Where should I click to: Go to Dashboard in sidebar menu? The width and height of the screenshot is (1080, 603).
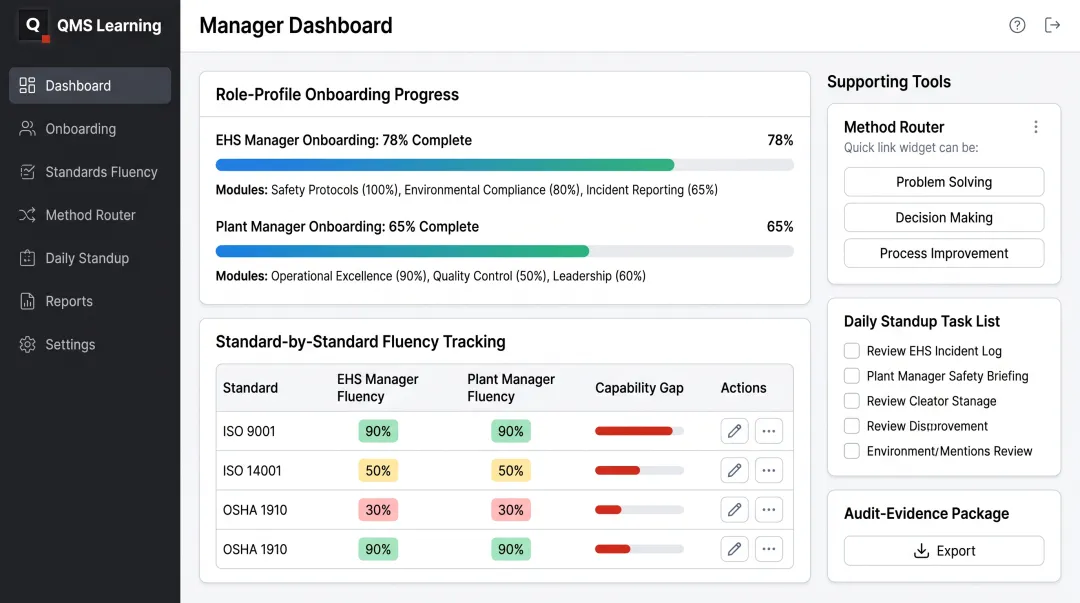pyautogui.click(x=90, y=85)
